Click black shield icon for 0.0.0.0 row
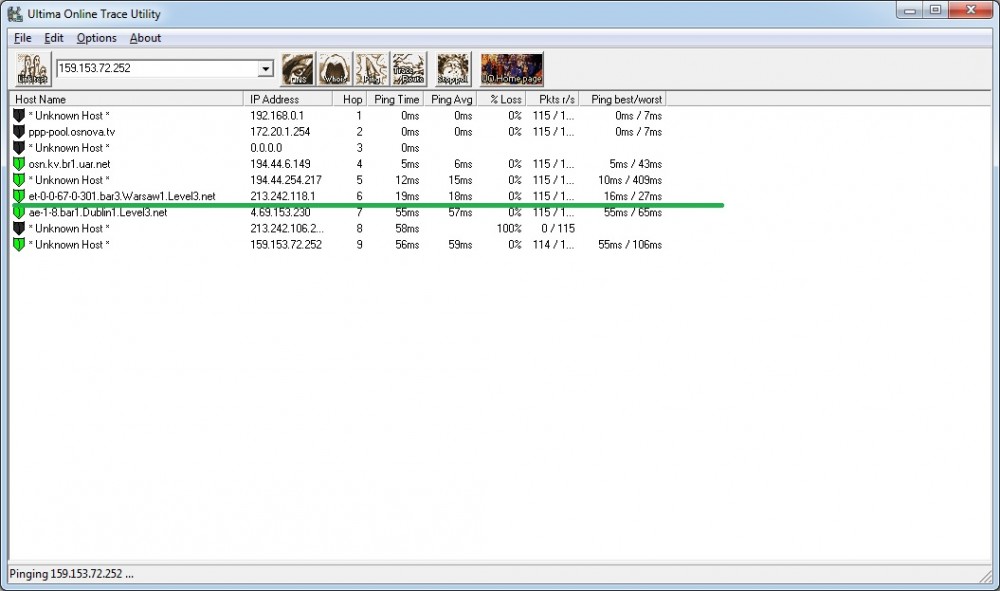1000x591 pixels. (x=18, y=147)
